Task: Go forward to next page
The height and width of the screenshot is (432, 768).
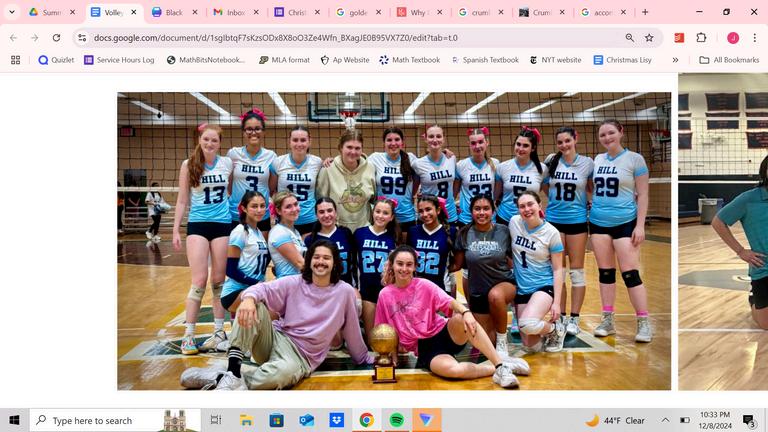Action: pyautogui.click(x=34, y=38)
